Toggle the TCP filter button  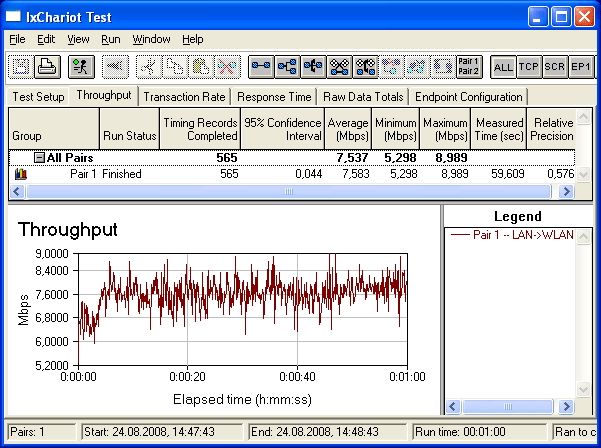[529, 67]
